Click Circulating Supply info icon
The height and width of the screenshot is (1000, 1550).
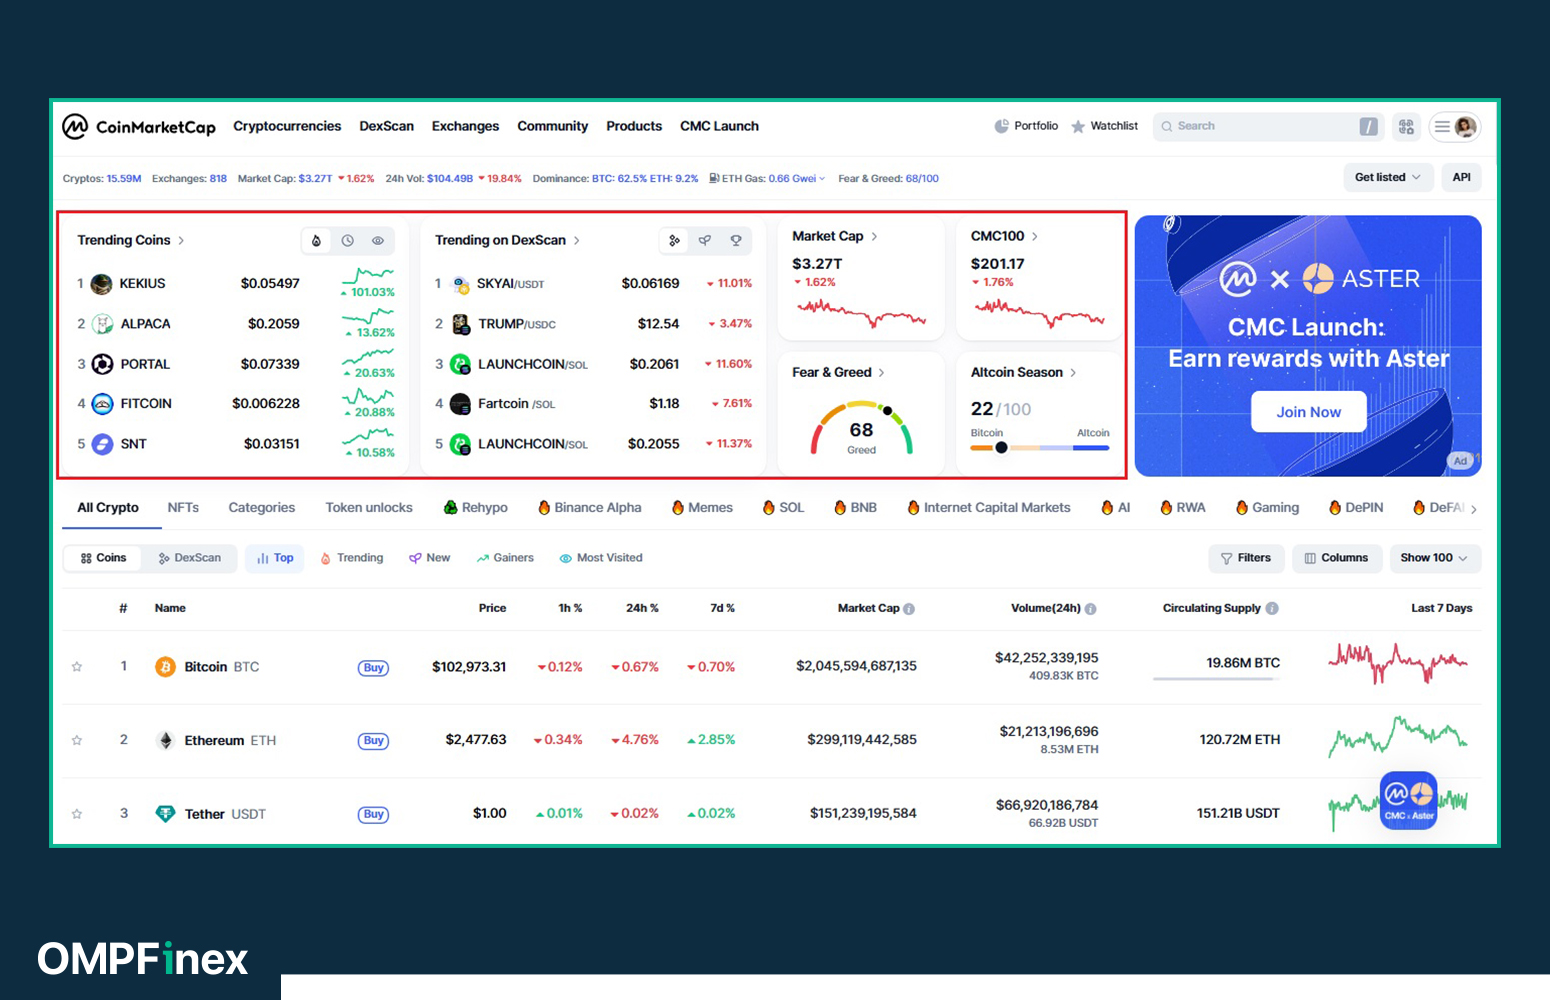[x=1272, y=608]
